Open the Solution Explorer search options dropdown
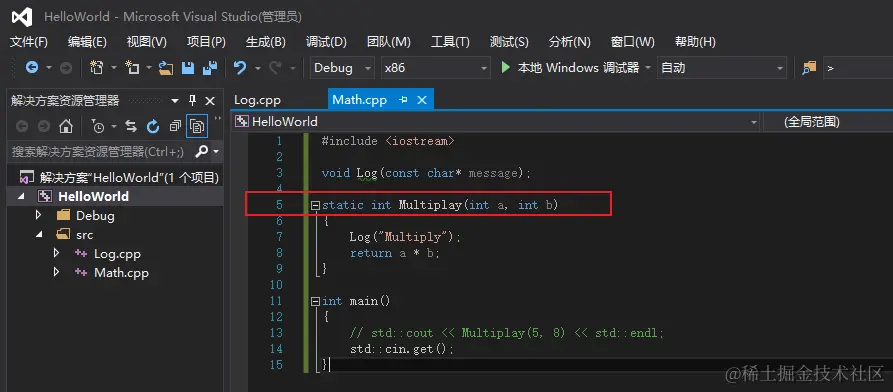The height and width of the screenshot is (392, 893). tap(215, 152)
